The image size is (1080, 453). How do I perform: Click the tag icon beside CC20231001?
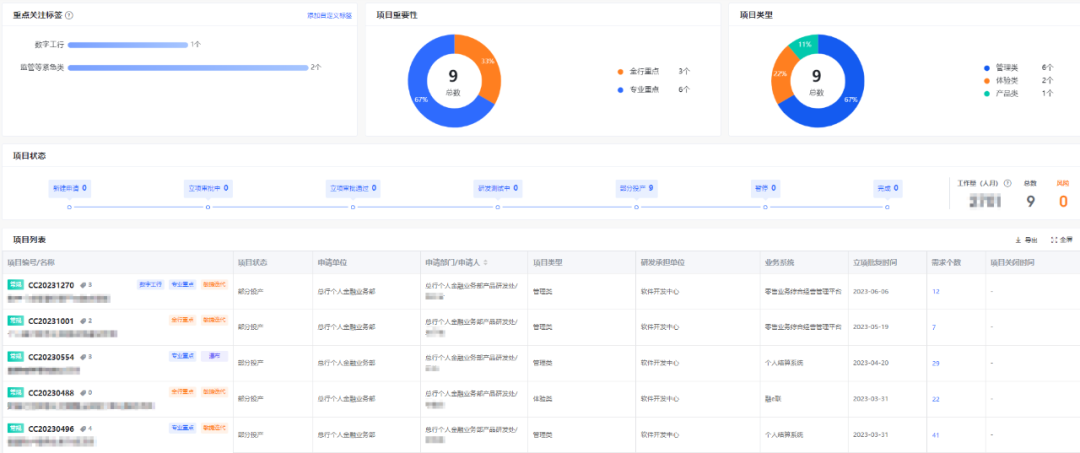click(x=83, y=320)
